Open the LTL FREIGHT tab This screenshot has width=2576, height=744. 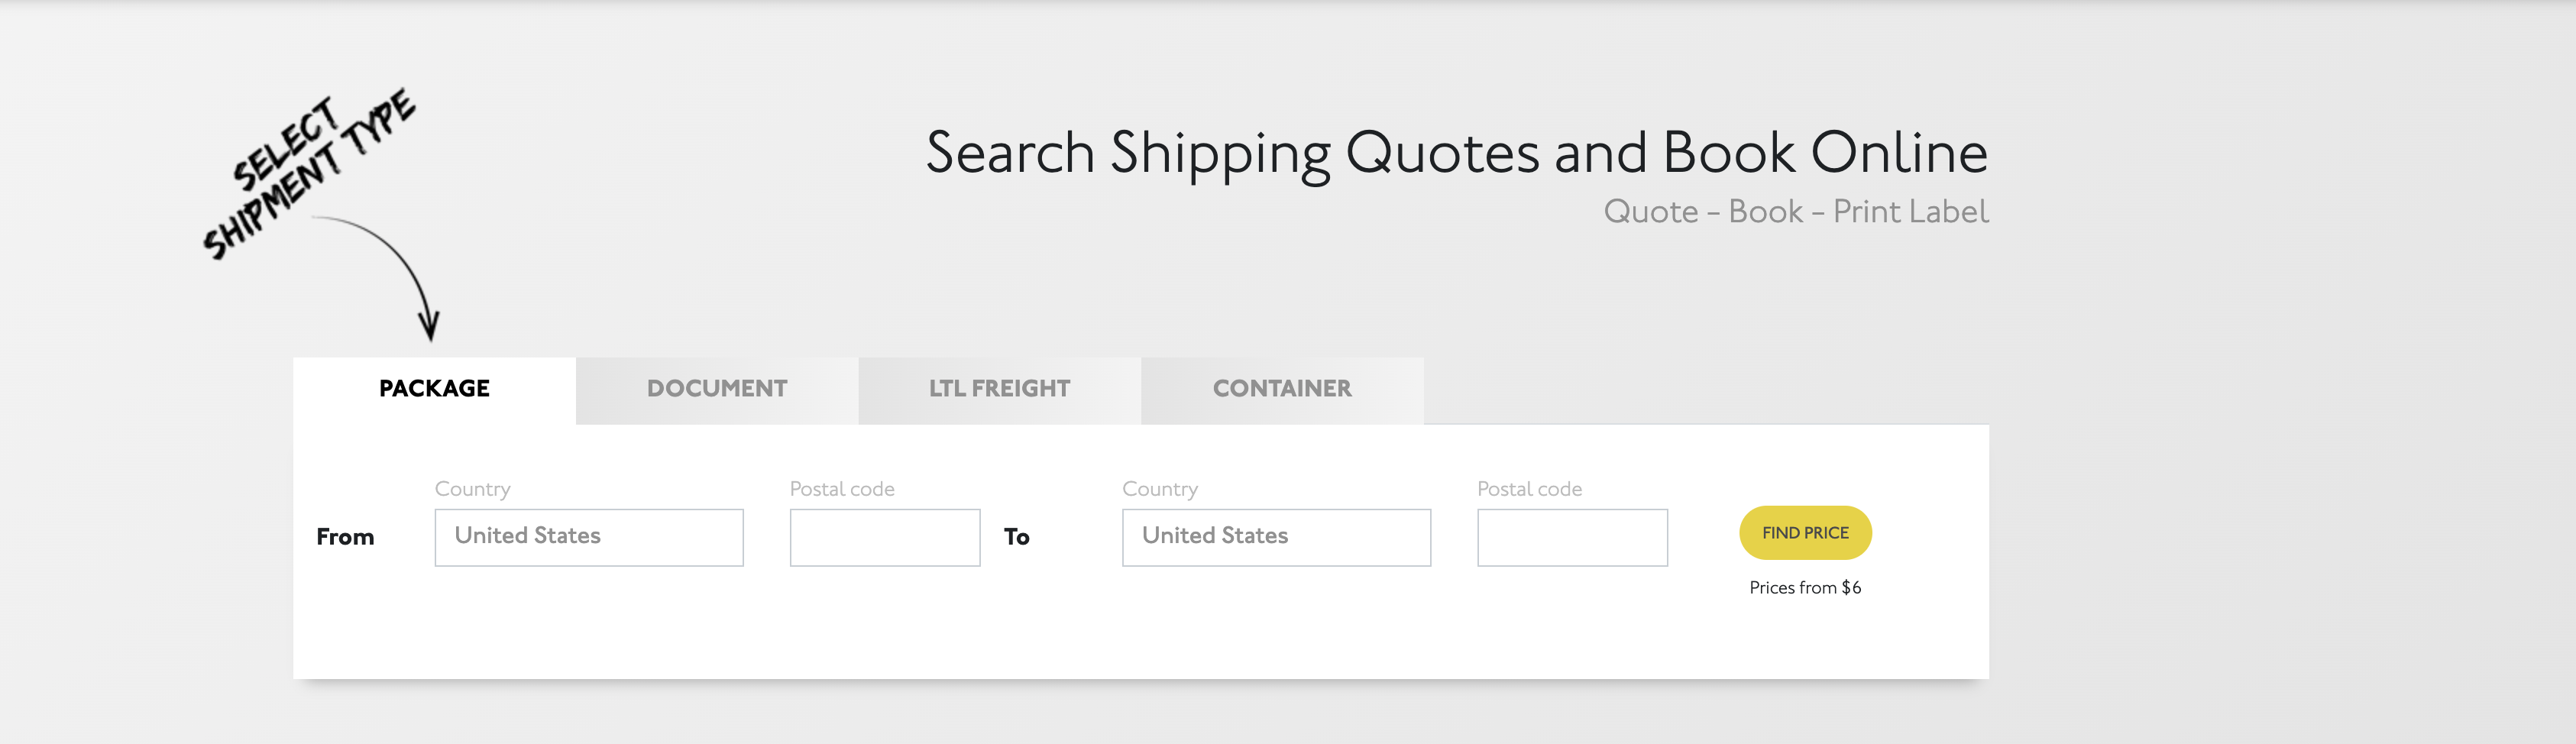coord(999,389)
